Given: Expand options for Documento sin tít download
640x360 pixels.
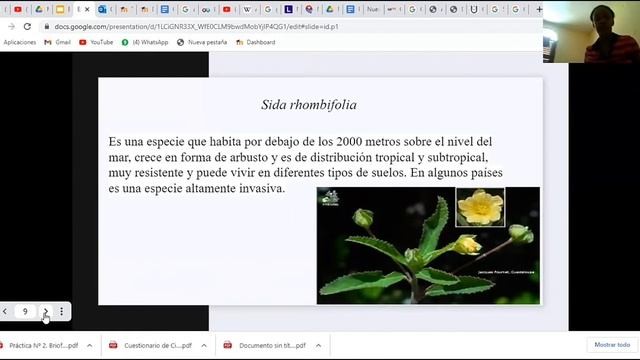Looking at the screenshot, I should [318, 345].
